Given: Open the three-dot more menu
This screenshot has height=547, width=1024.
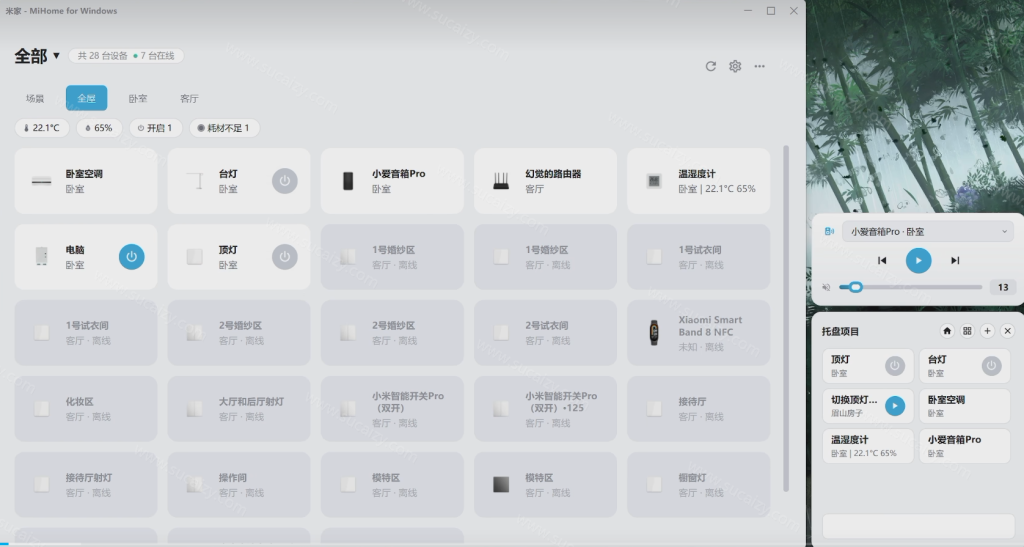Looking at the screenshot, I should pos(759,66).
